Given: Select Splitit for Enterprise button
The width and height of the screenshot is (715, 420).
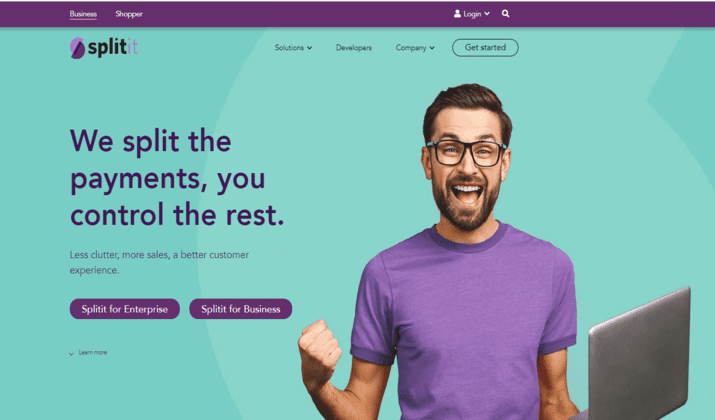Looking at the screenshot, I should 124,309.
